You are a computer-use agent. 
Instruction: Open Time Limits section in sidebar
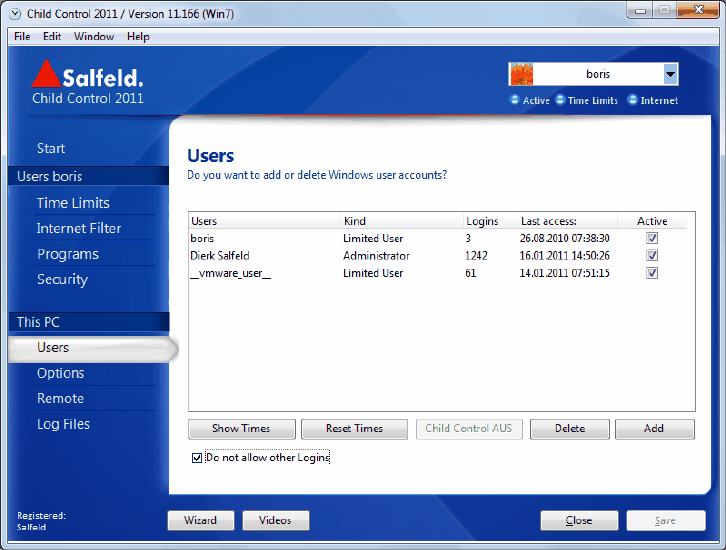[73, 203]
